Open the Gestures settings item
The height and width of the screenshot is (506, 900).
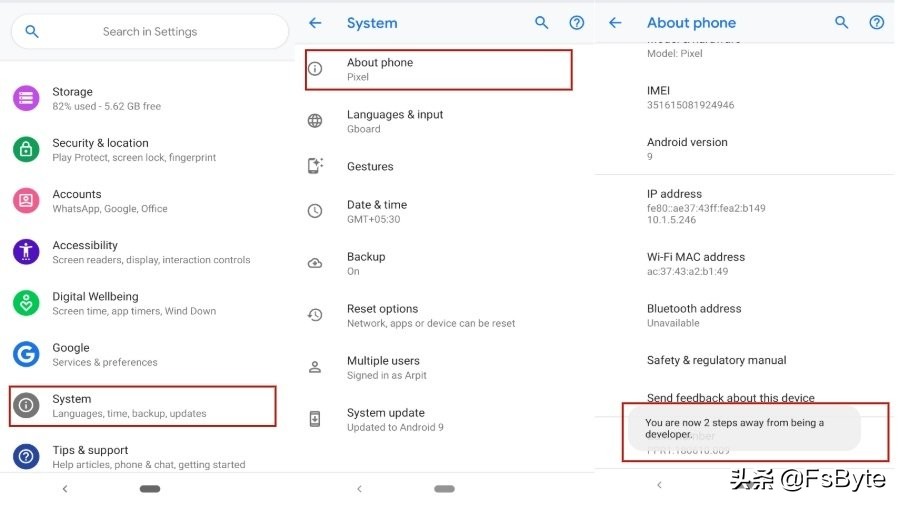click(370, 166)
